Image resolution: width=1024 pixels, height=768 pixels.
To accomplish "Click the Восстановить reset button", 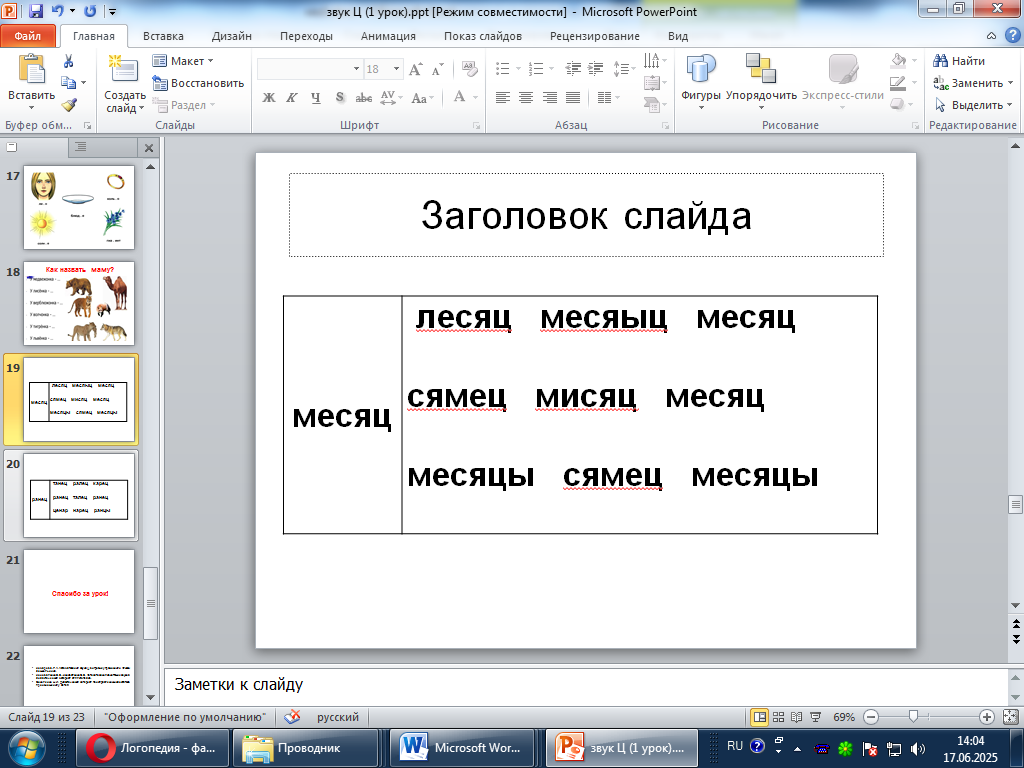I will point(199,83).
